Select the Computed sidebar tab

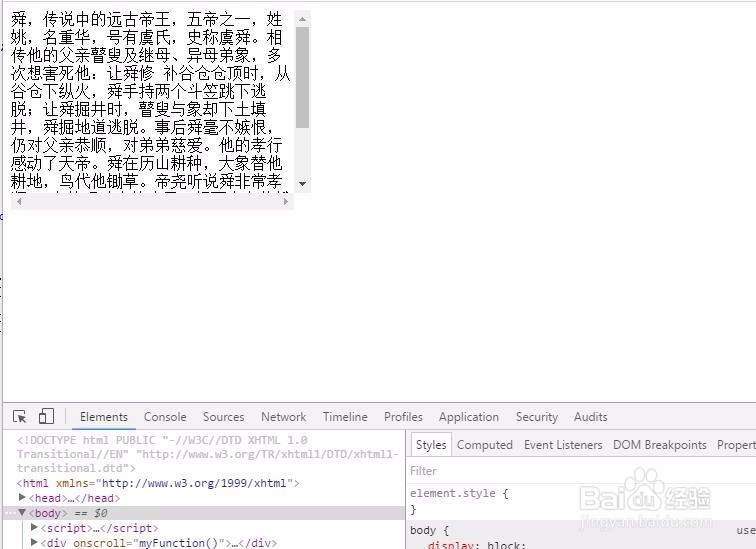(485, 444)
